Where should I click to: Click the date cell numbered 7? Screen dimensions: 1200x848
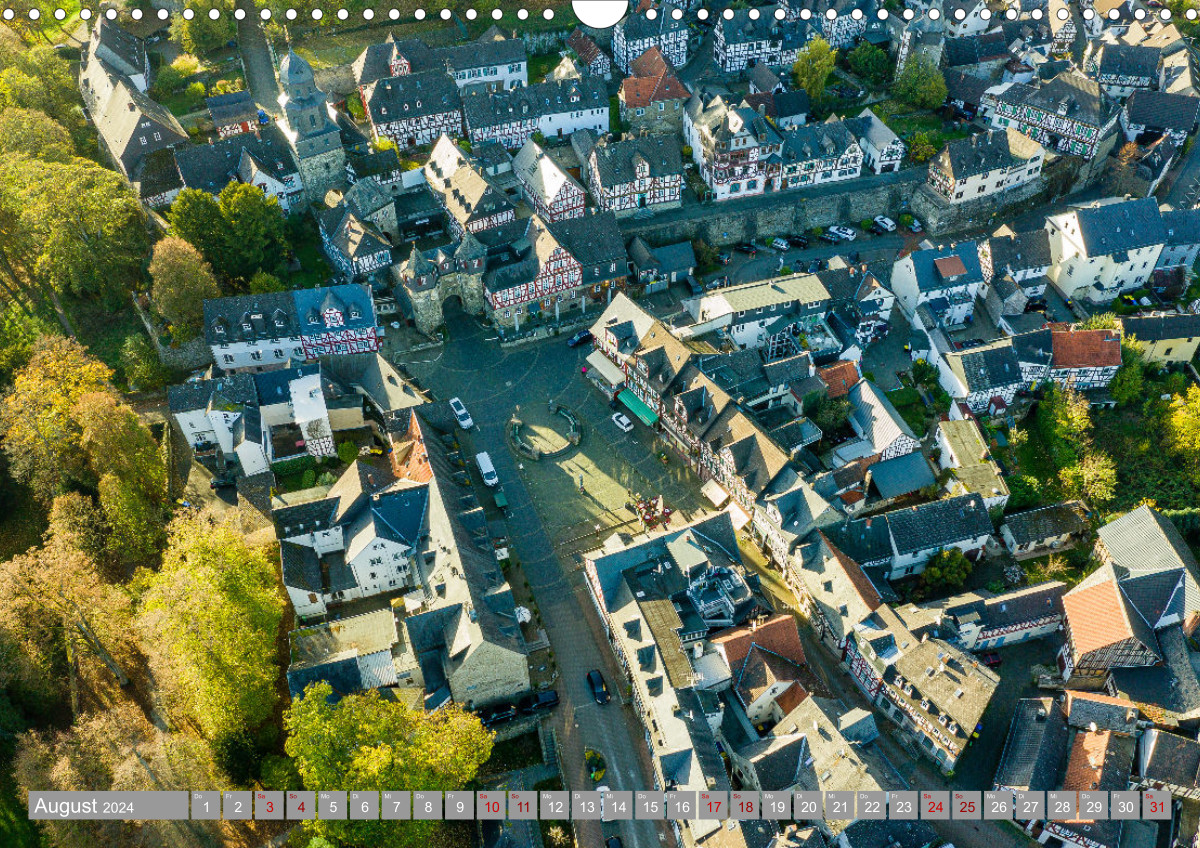(x=396, y=806)
